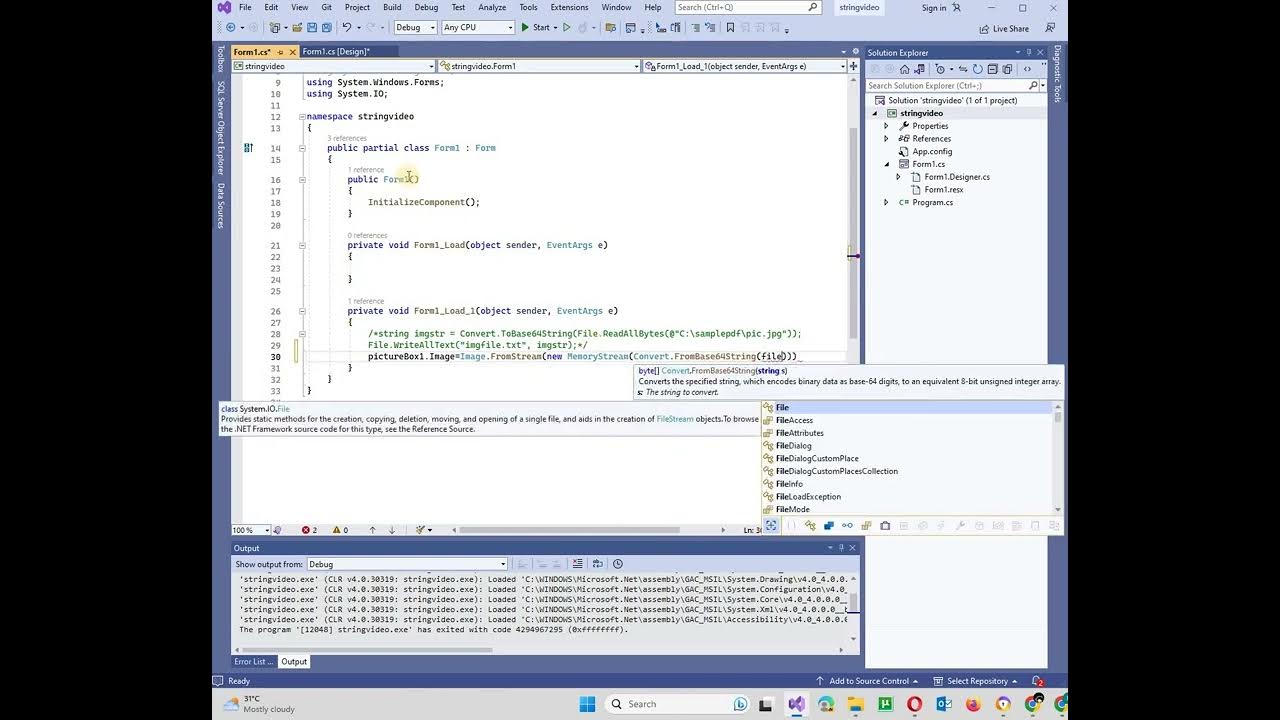Open the stringvideo.Form1 type dropdown

point(539,66)
